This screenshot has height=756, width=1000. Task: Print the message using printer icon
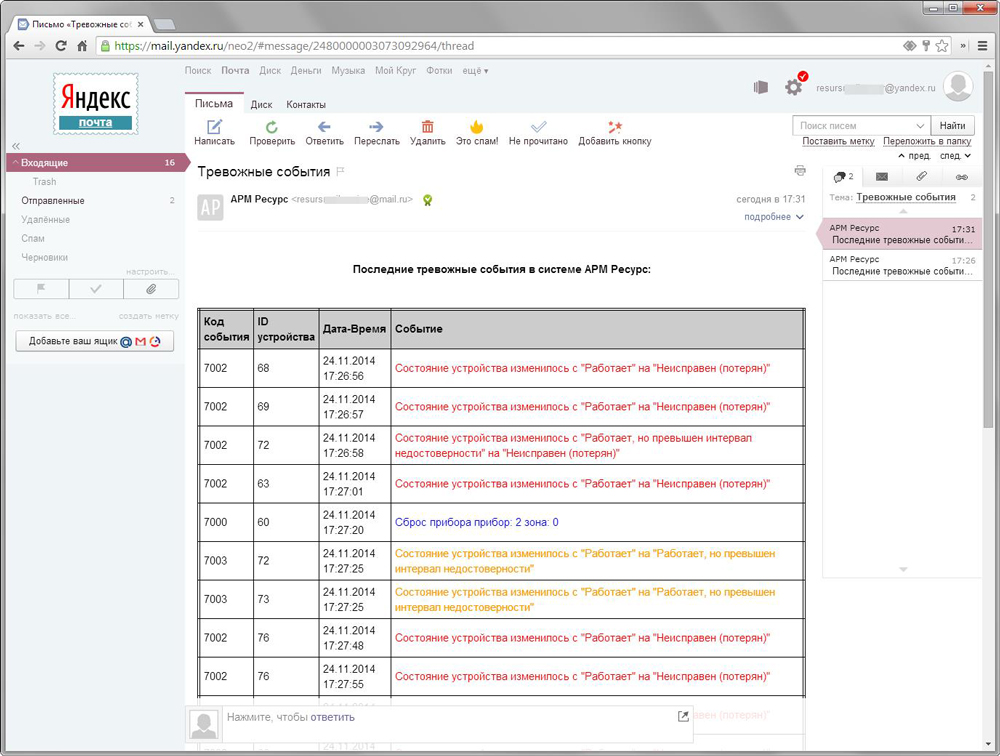coord(799,171)
